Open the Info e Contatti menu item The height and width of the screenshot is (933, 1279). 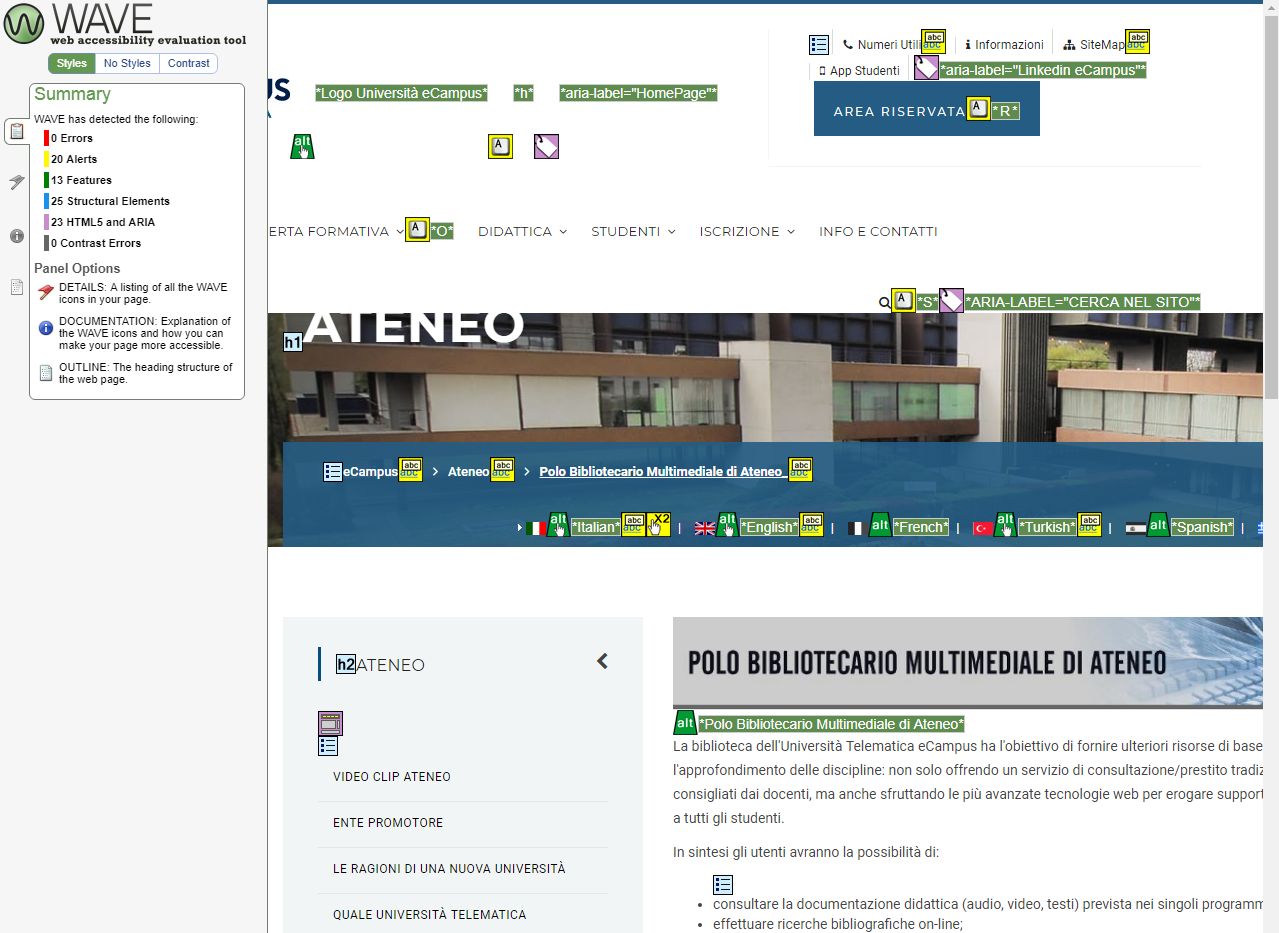[x=878, y=232]
